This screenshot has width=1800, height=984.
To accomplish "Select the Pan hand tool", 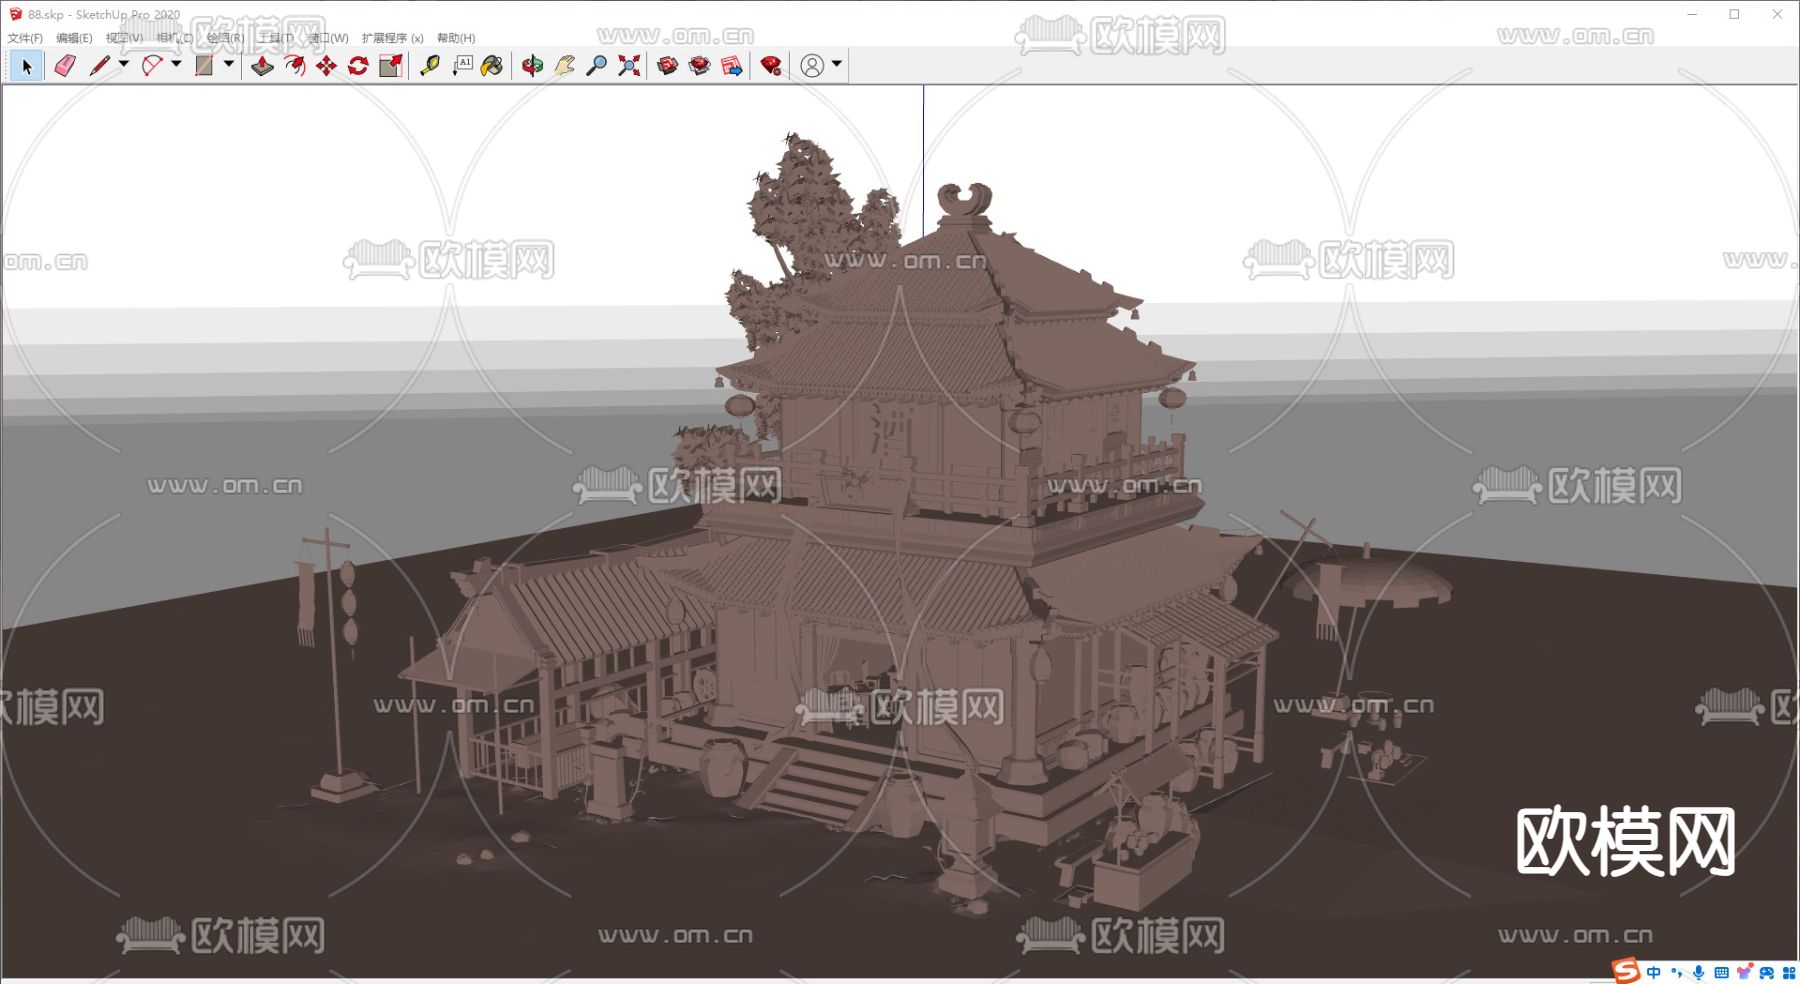I will click(564, 66).
